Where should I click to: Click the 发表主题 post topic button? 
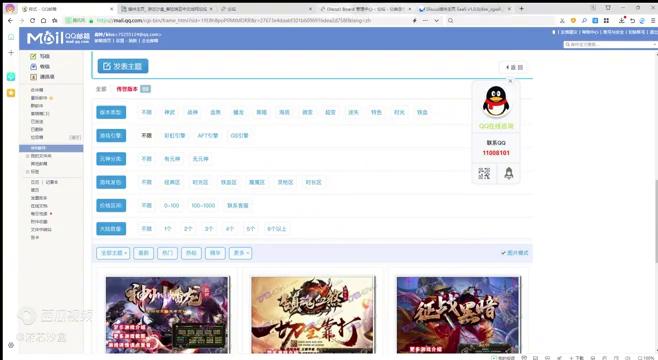(123, 66)
